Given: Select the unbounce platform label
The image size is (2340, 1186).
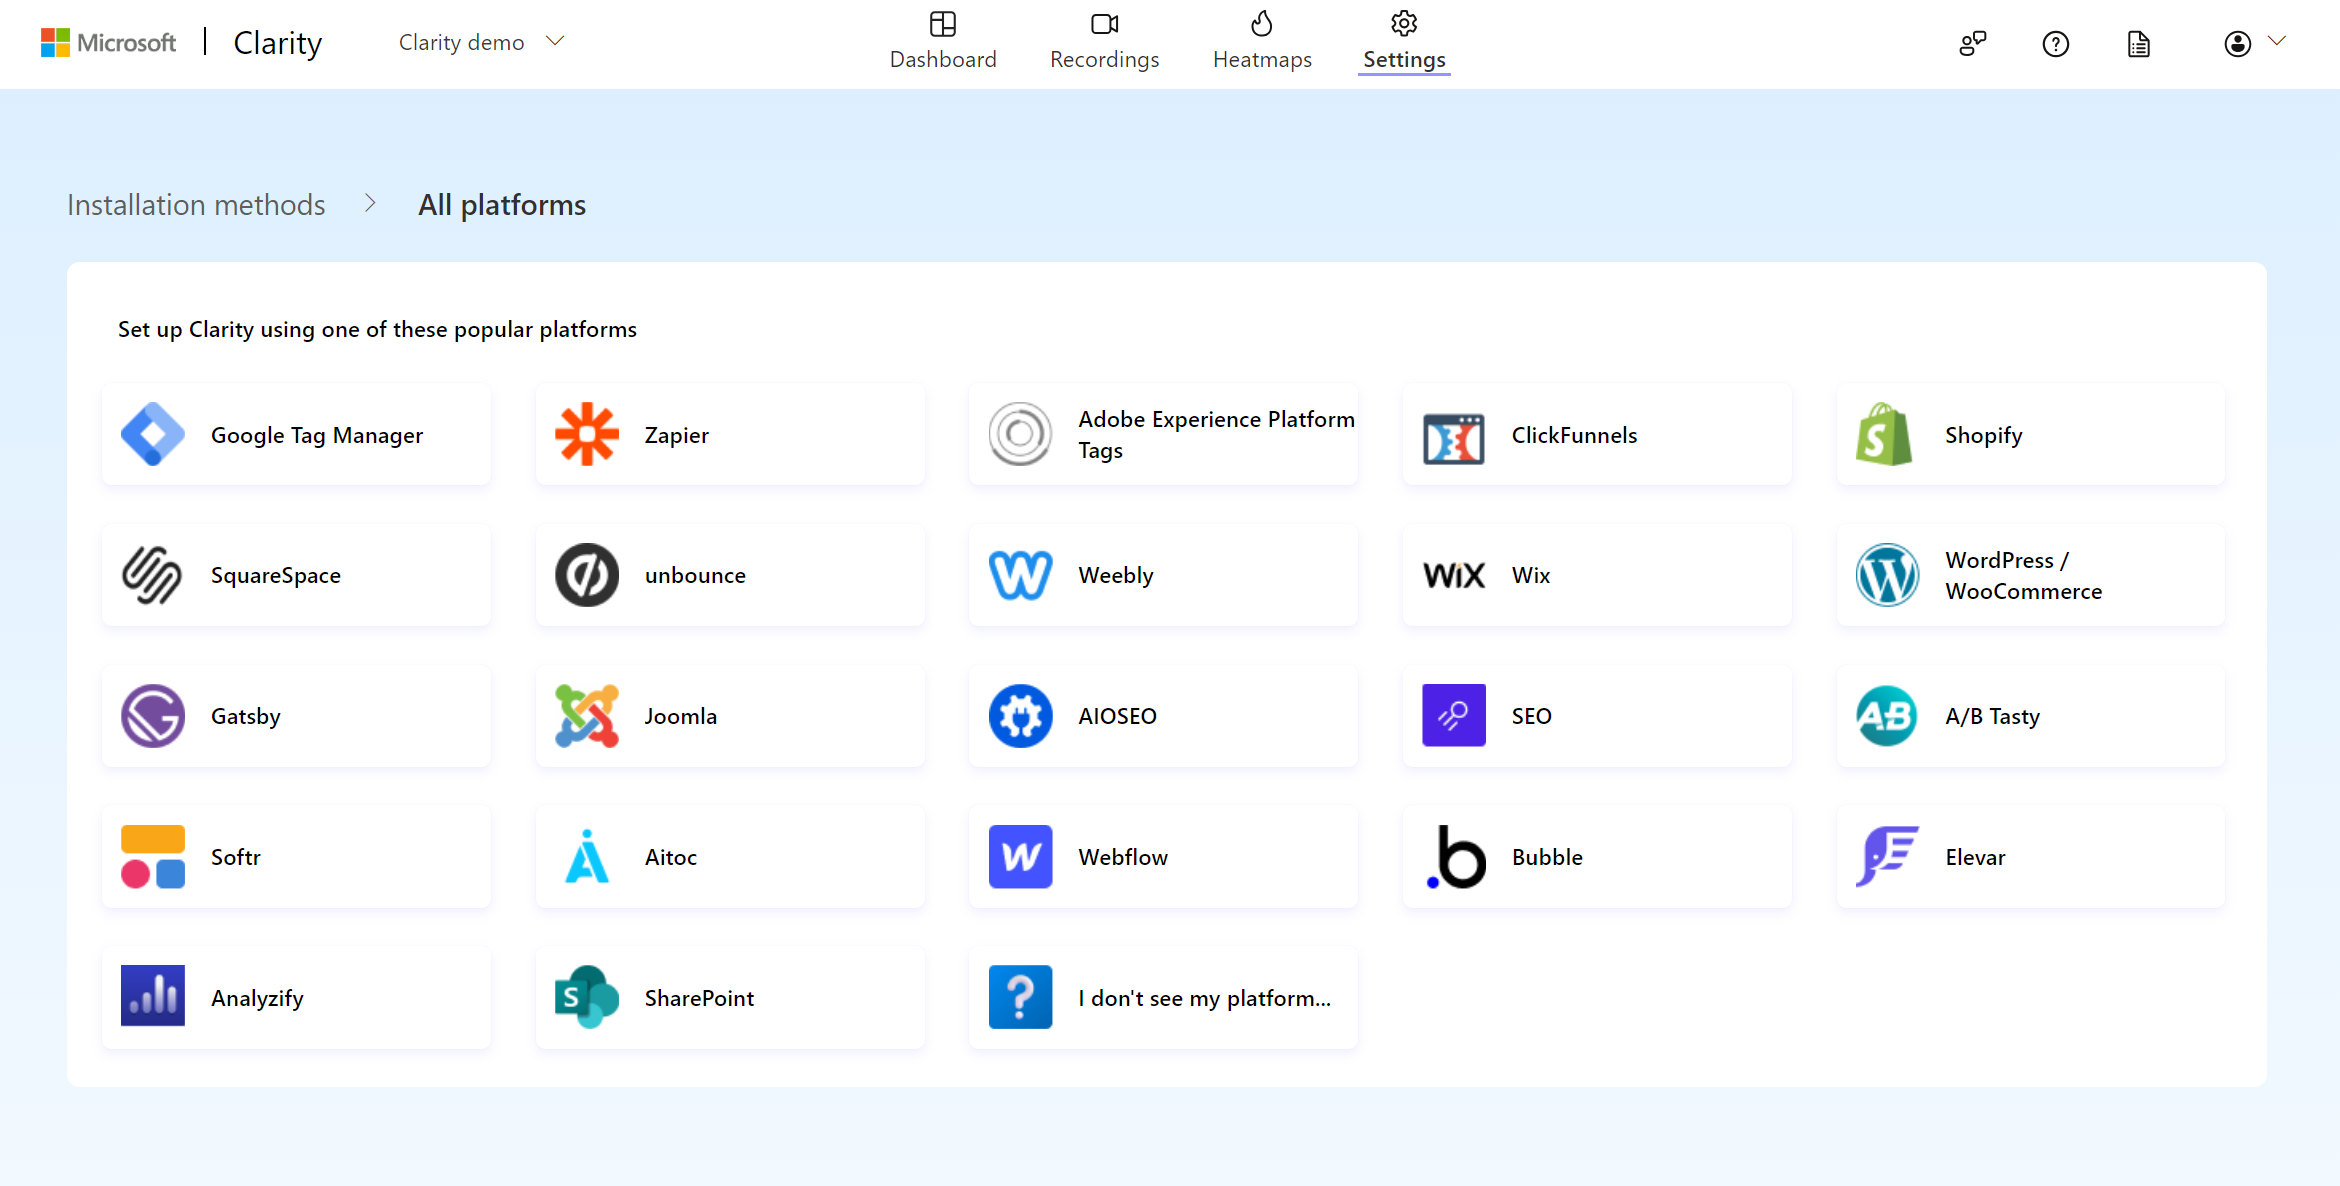Looking at the screenshot, I should click(x=695, y=576).
